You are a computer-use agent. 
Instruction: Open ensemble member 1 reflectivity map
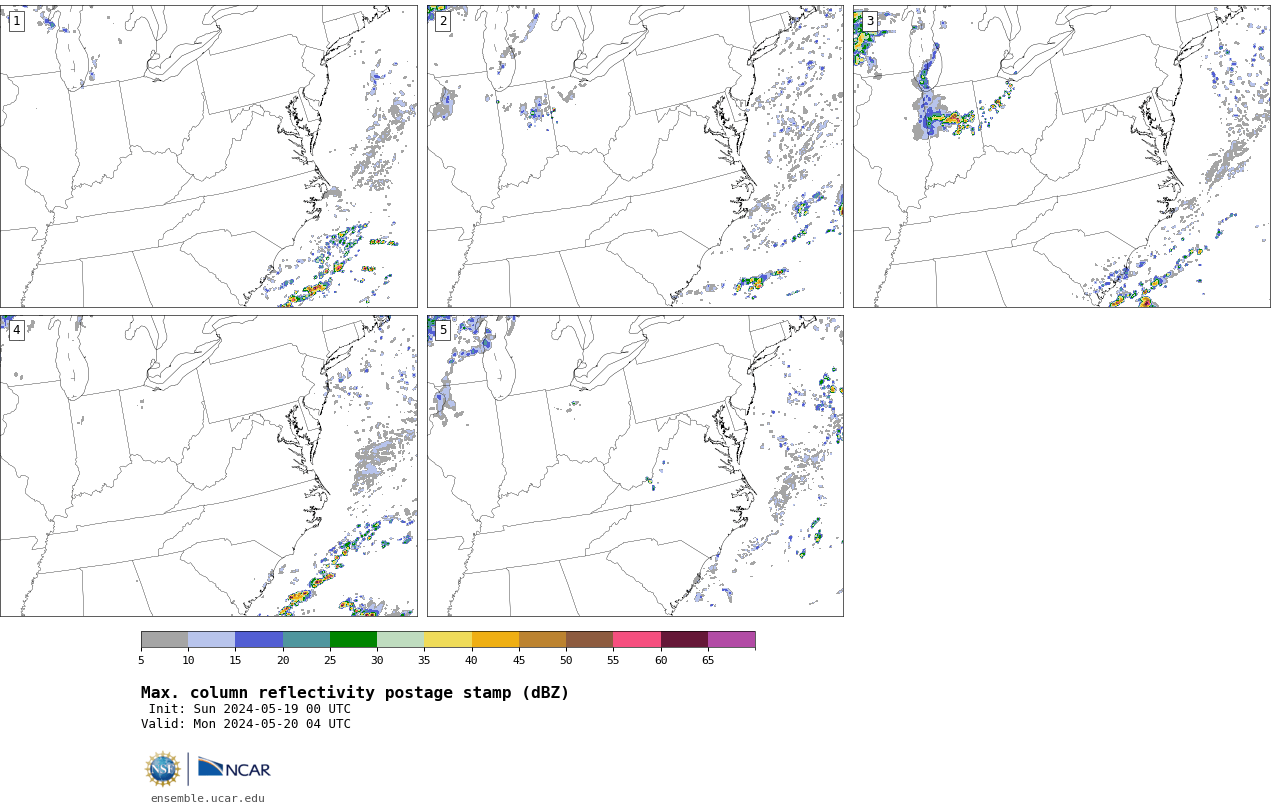click(x=208, y=156)
